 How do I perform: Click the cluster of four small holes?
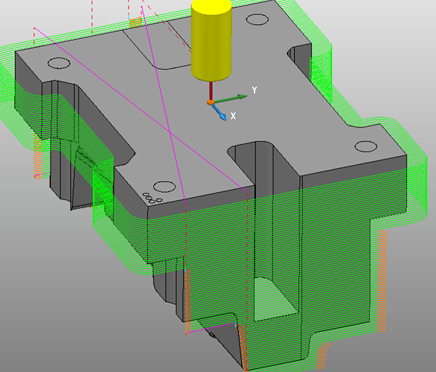tap(152, 198)
